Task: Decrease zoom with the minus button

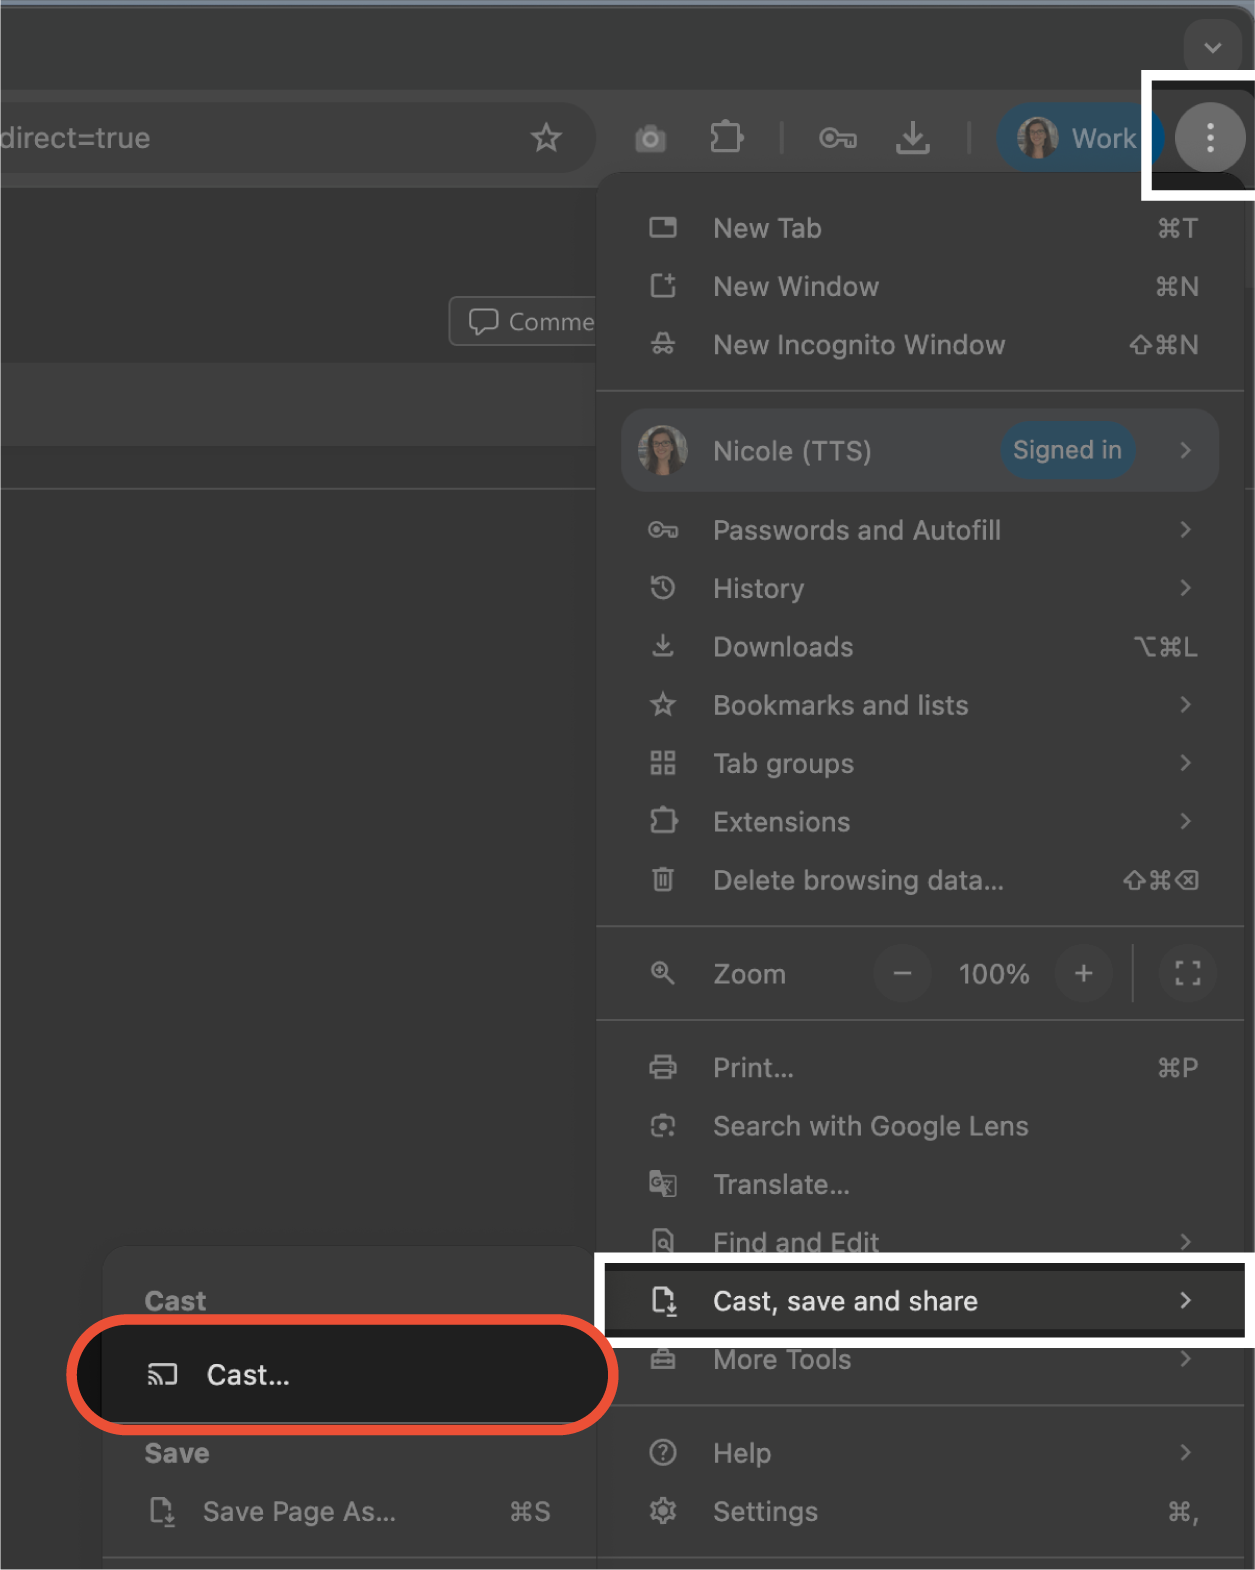Action: (902, 973)
